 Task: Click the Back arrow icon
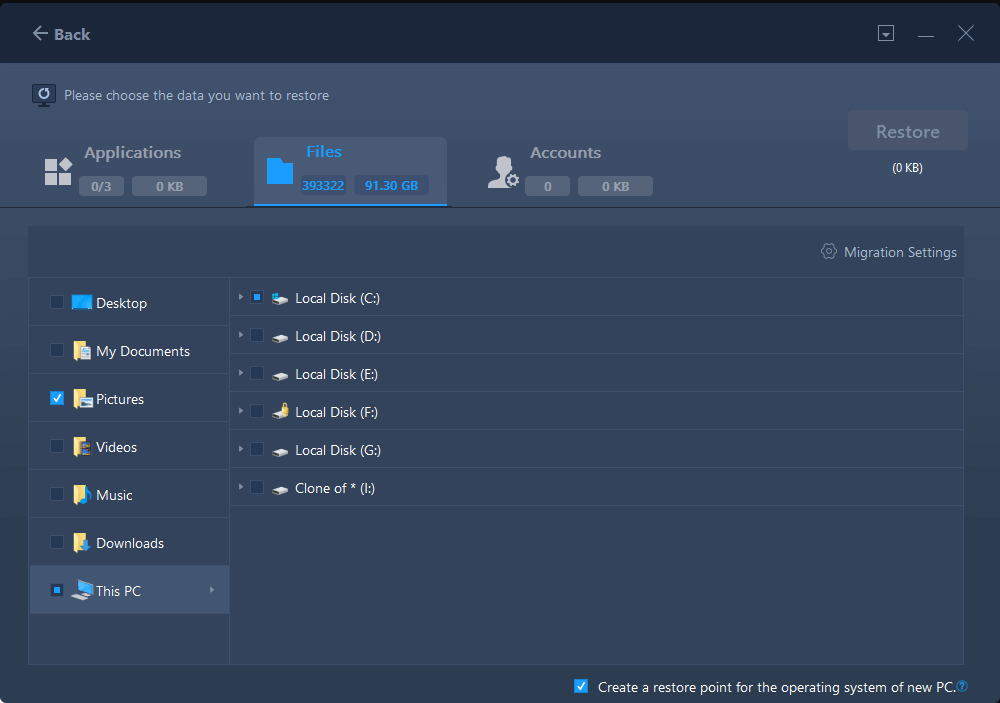[40, 33]
